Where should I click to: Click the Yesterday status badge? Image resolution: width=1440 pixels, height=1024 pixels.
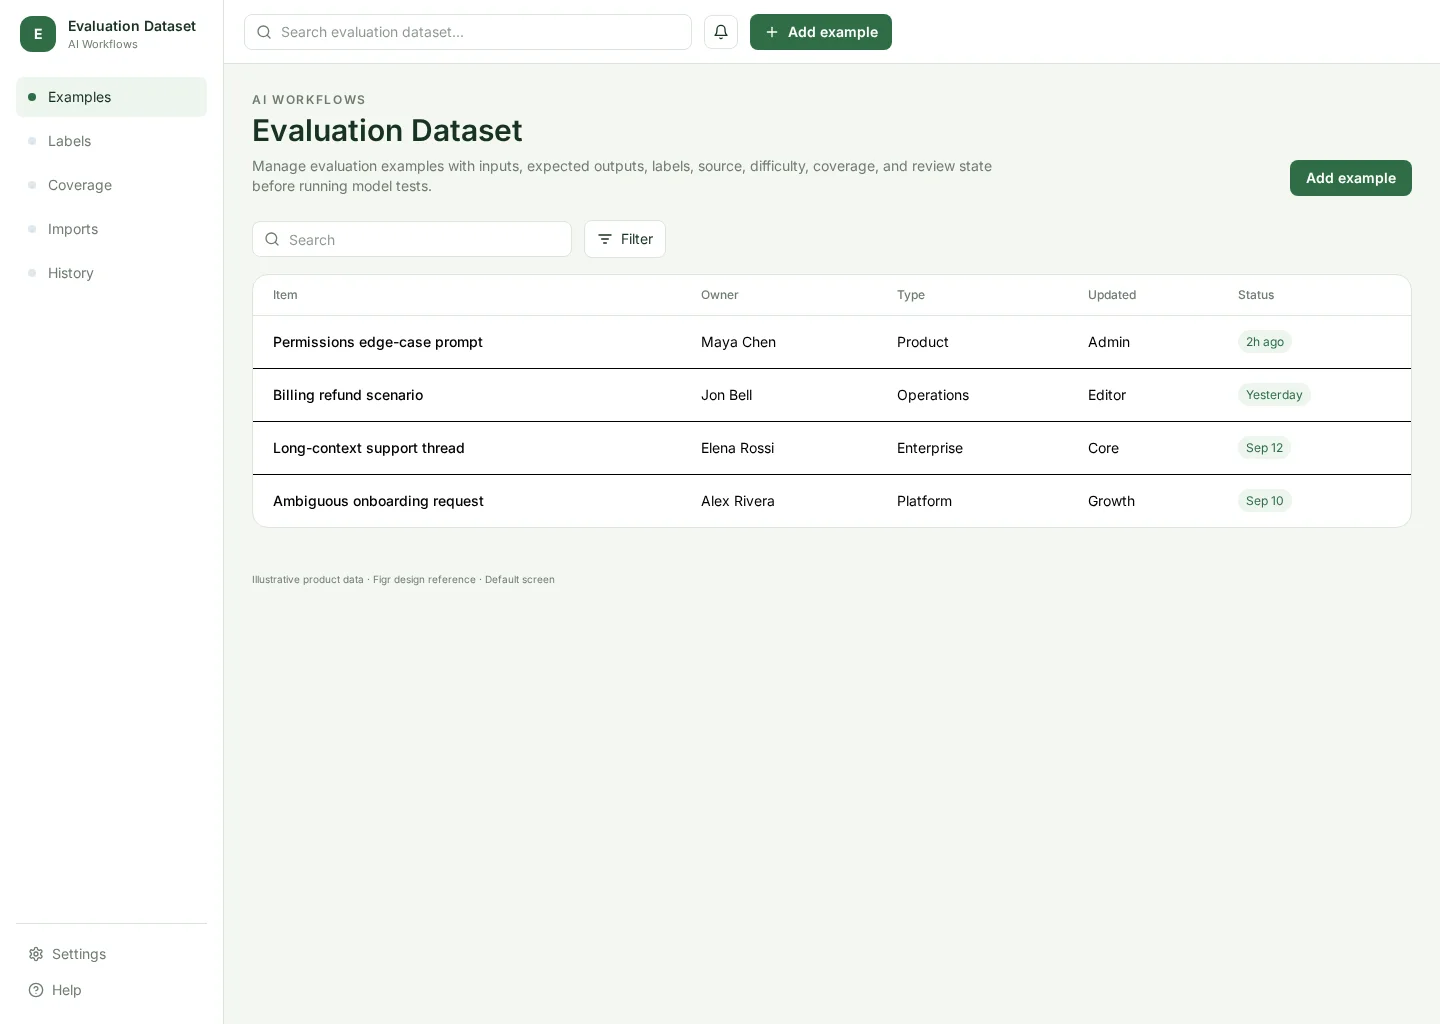1274,395
